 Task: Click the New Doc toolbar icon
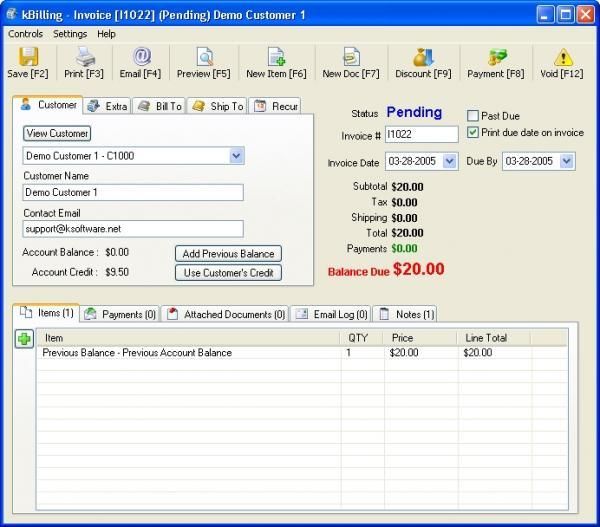click(x=351, y=57)
